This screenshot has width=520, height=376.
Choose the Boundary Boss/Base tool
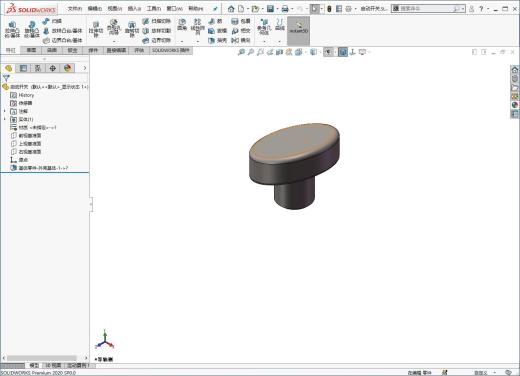pos(63,40)
